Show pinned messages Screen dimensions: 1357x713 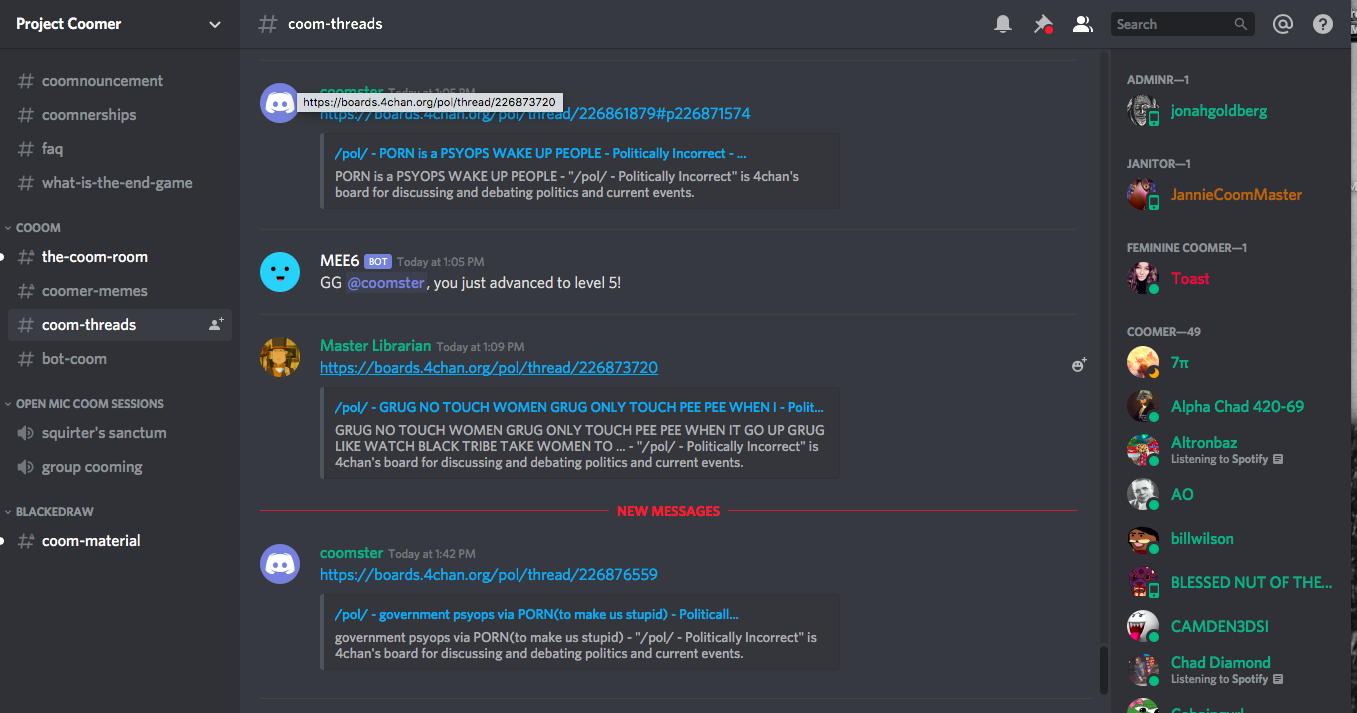pyautogui.click(x=1042, y=24)
